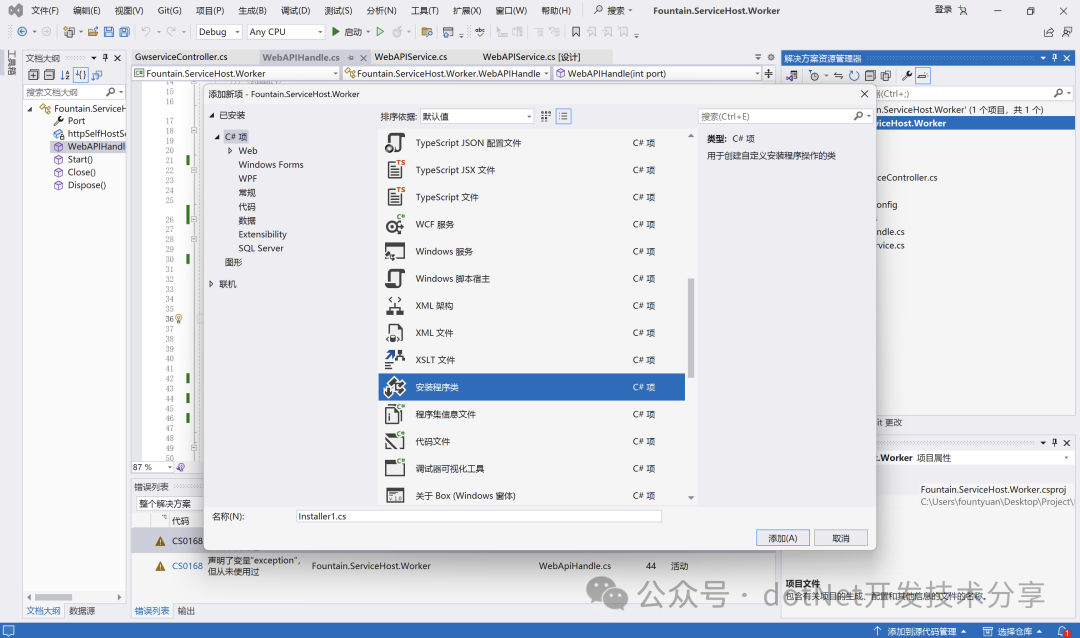Select Dispose() in document outline

(87, 185)
